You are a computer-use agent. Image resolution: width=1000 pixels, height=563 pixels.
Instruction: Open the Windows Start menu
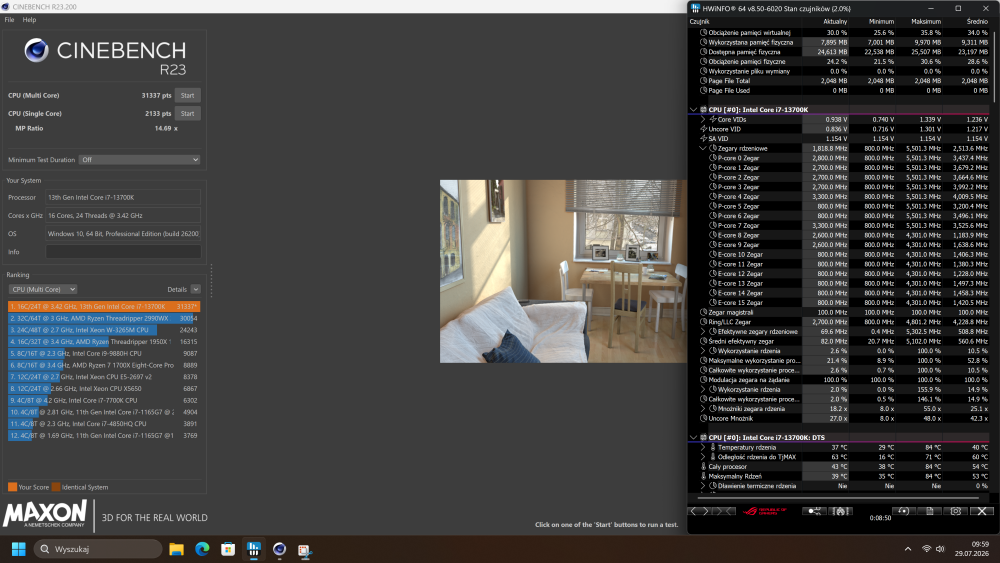[18, 549]
